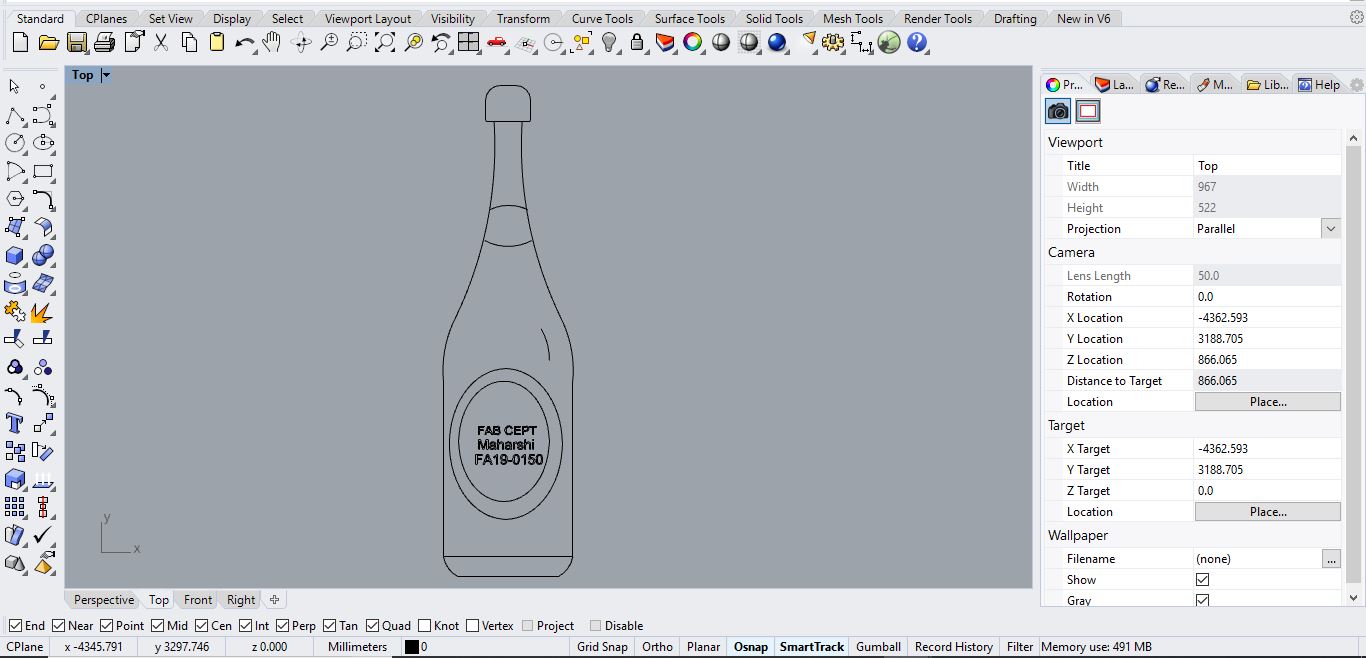Click the Save file icon
Image resolution: width=1366 pixels, height=658 pixels.
tap(76, 42)
